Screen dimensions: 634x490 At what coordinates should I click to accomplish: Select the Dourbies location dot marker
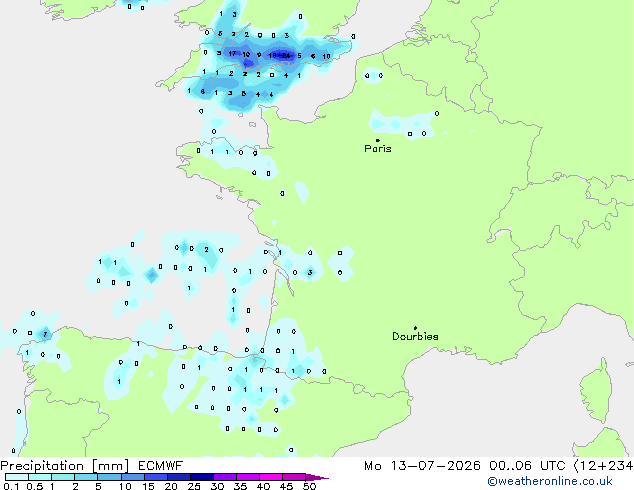415,328
